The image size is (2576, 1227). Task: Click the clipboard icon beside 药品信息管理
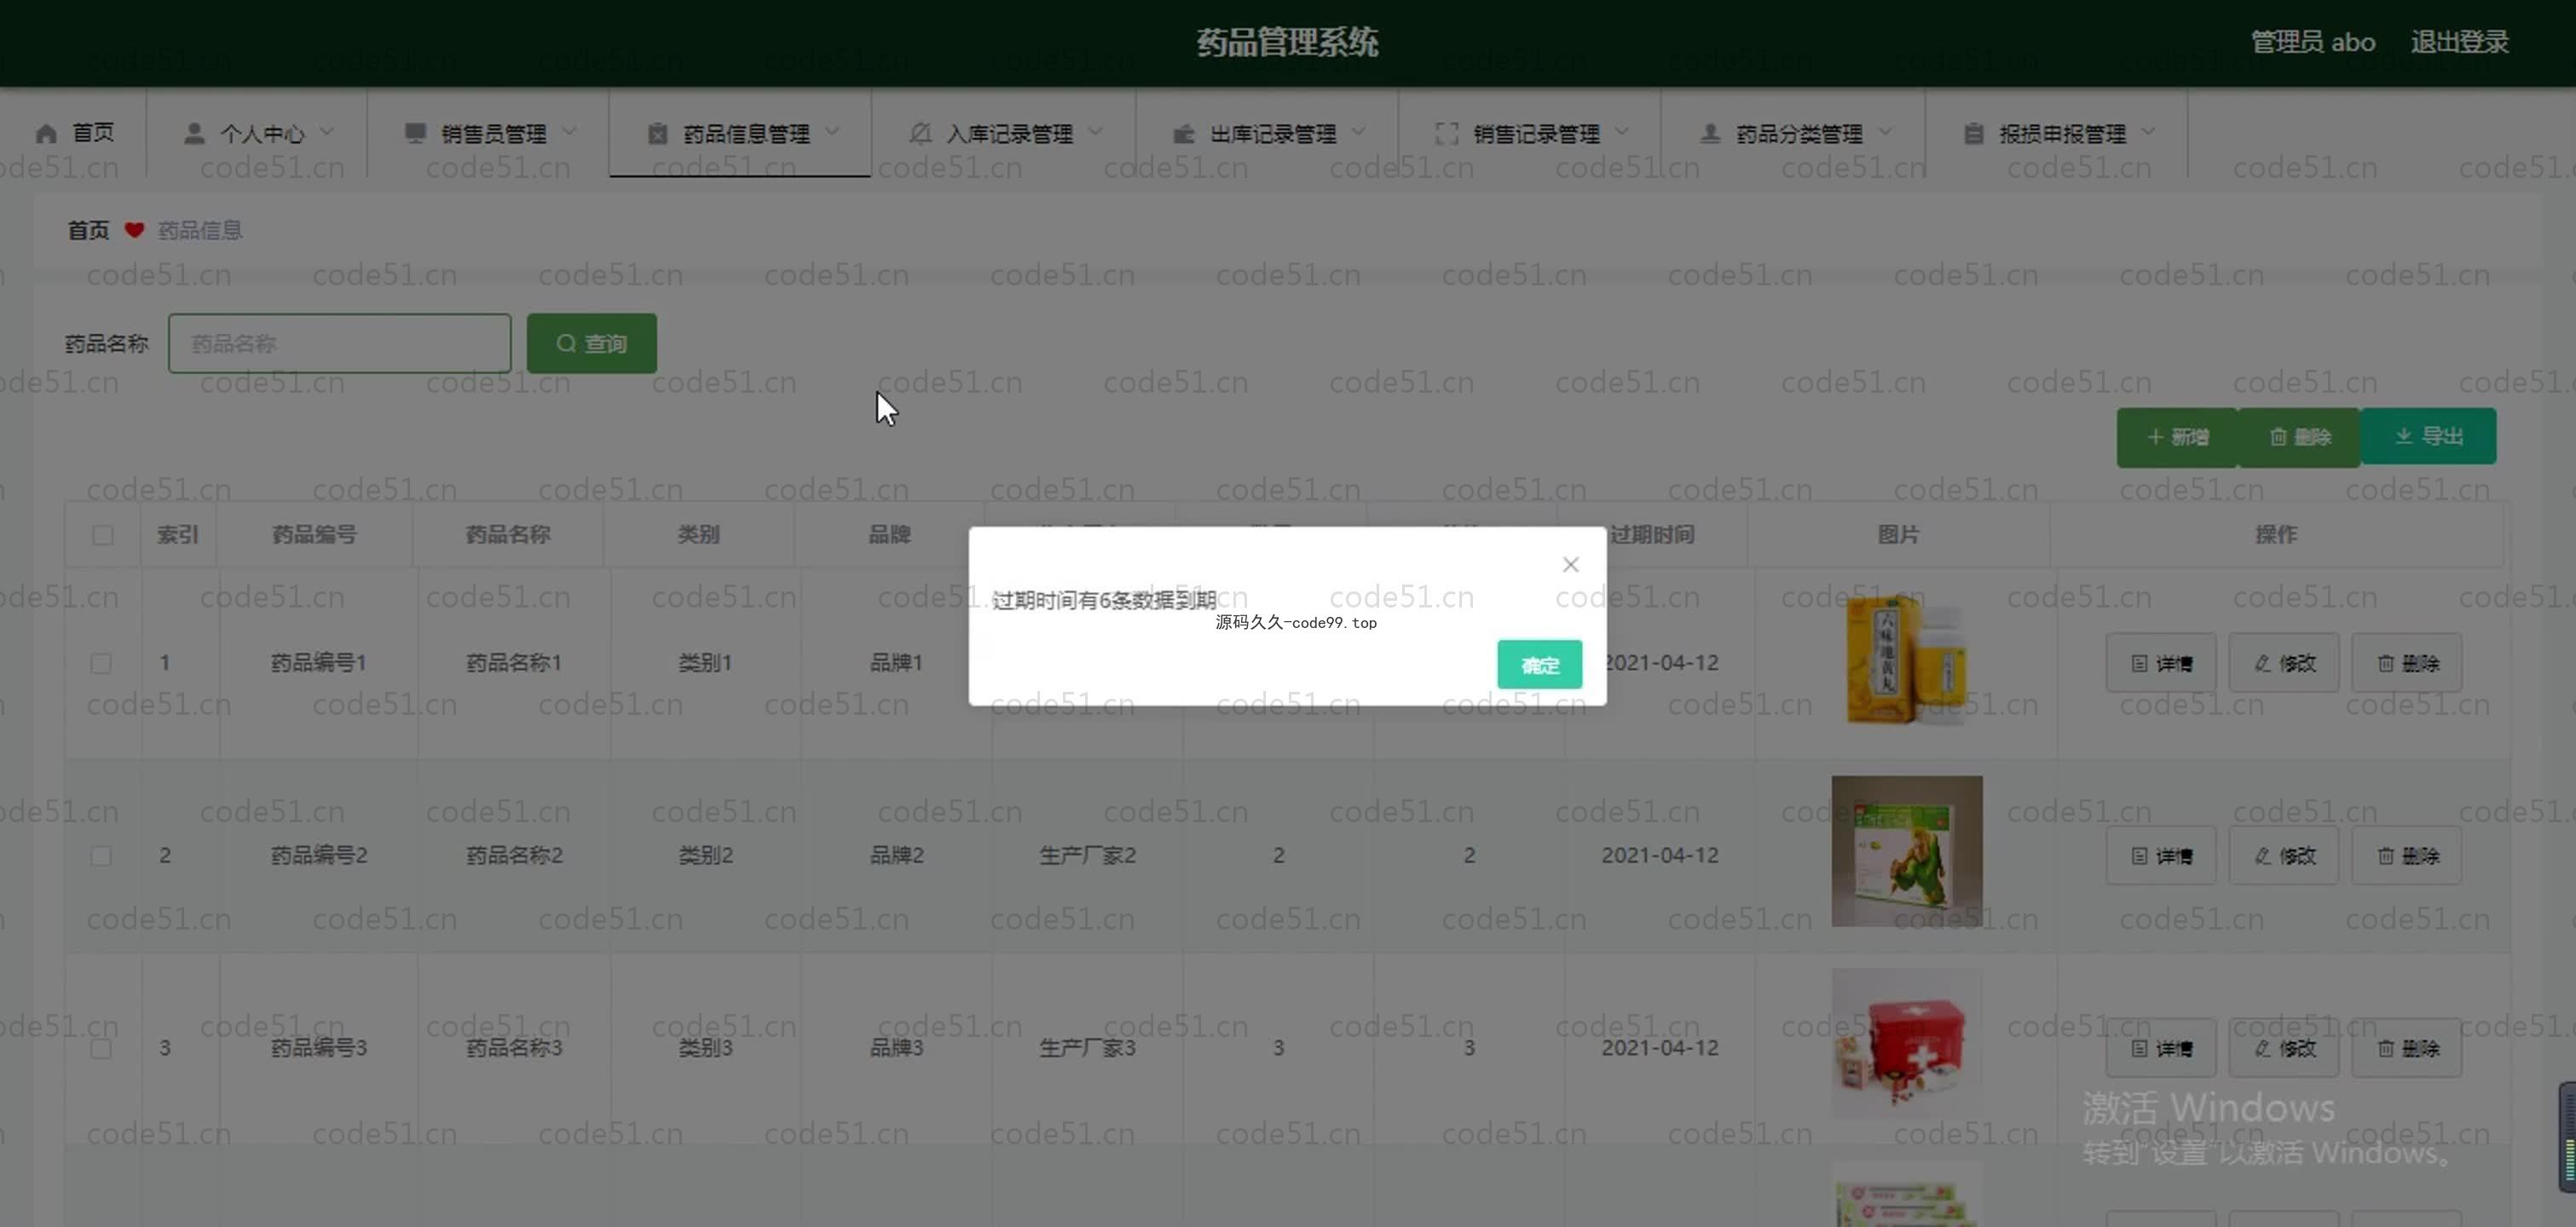657,134
